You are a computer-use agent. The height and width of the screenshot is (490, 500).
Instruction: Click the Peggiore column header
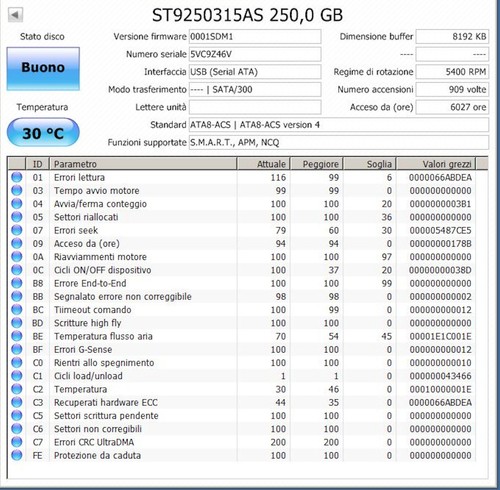click(317, 164)
